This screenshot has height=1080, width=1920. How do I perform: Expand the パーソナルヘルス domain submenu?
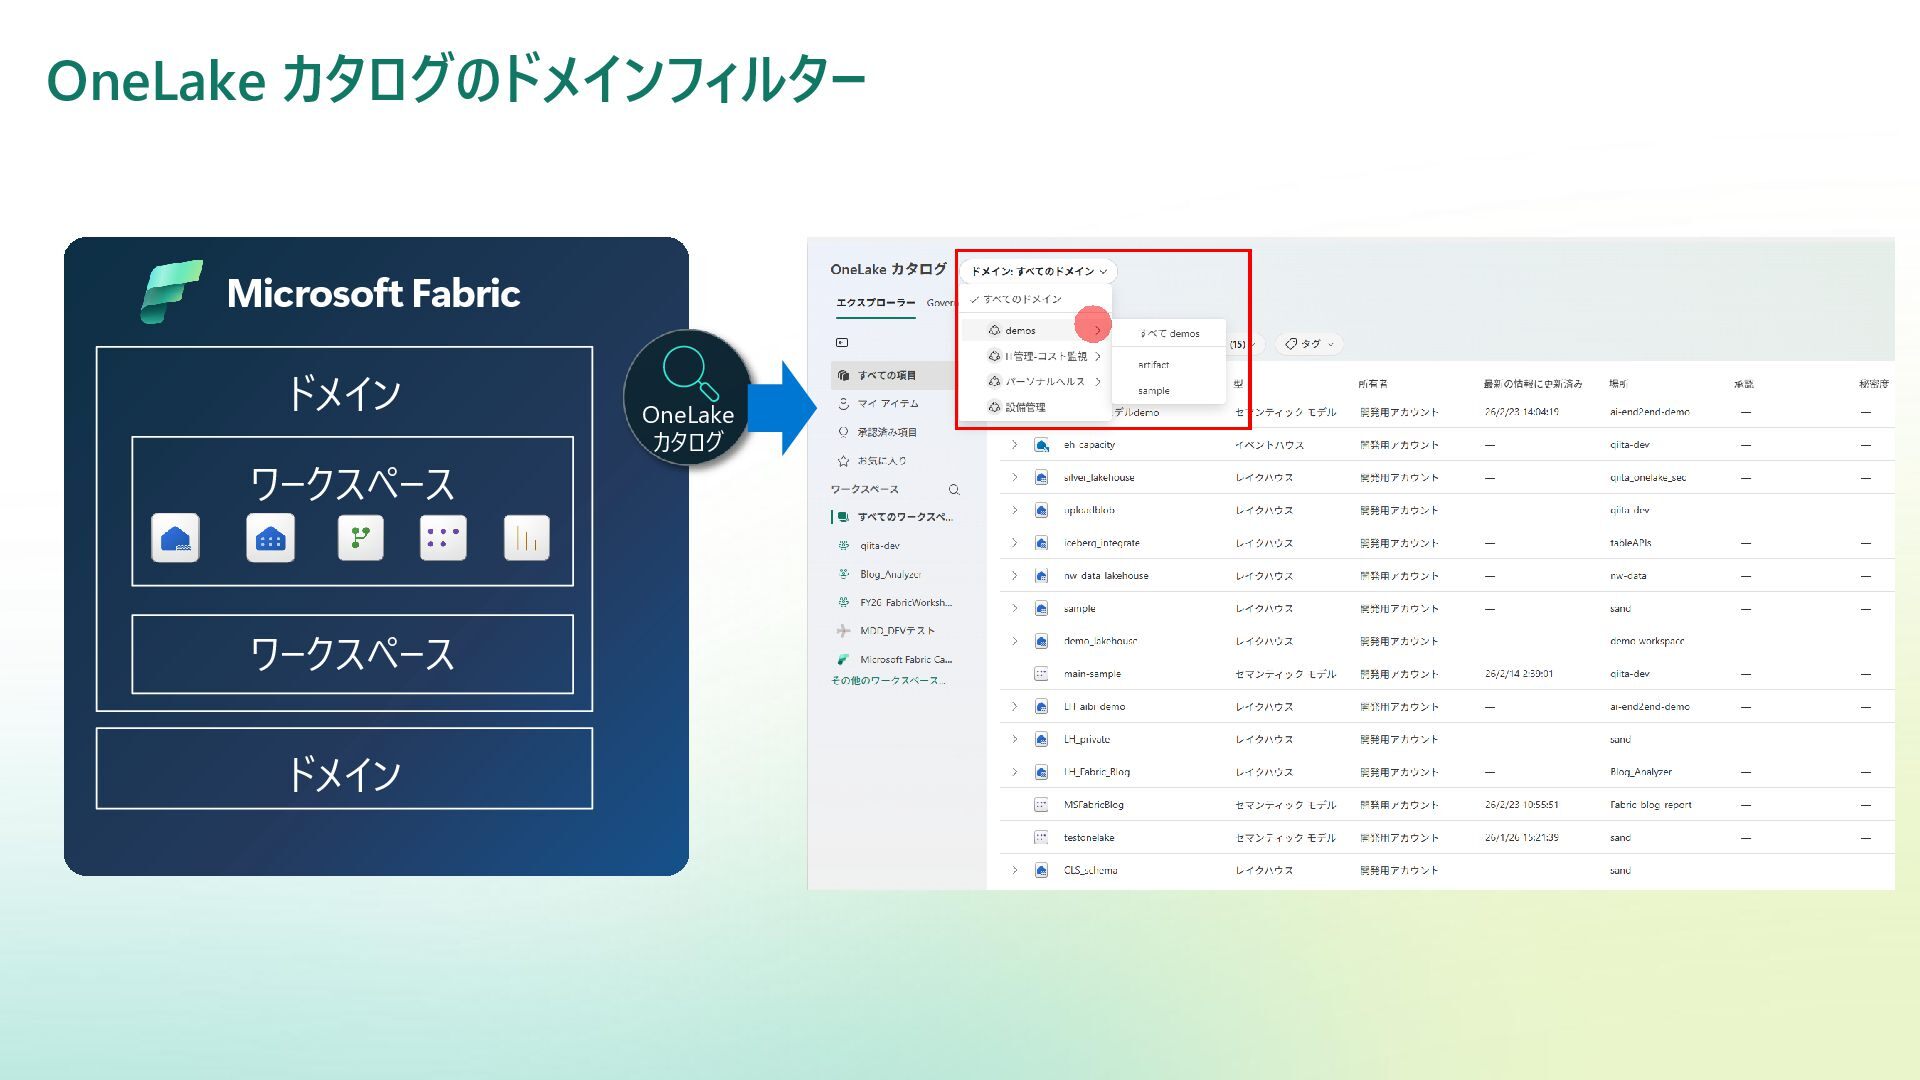pos(1097,382)
